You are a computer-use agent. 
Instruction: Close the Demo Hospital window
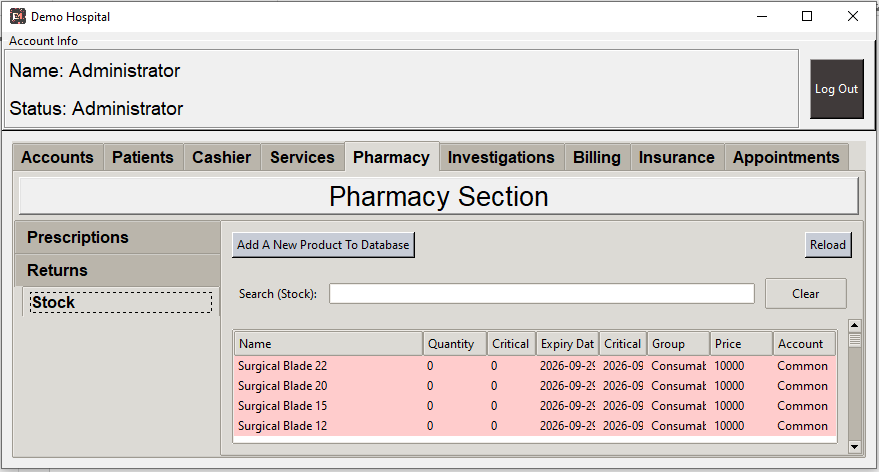853,16
